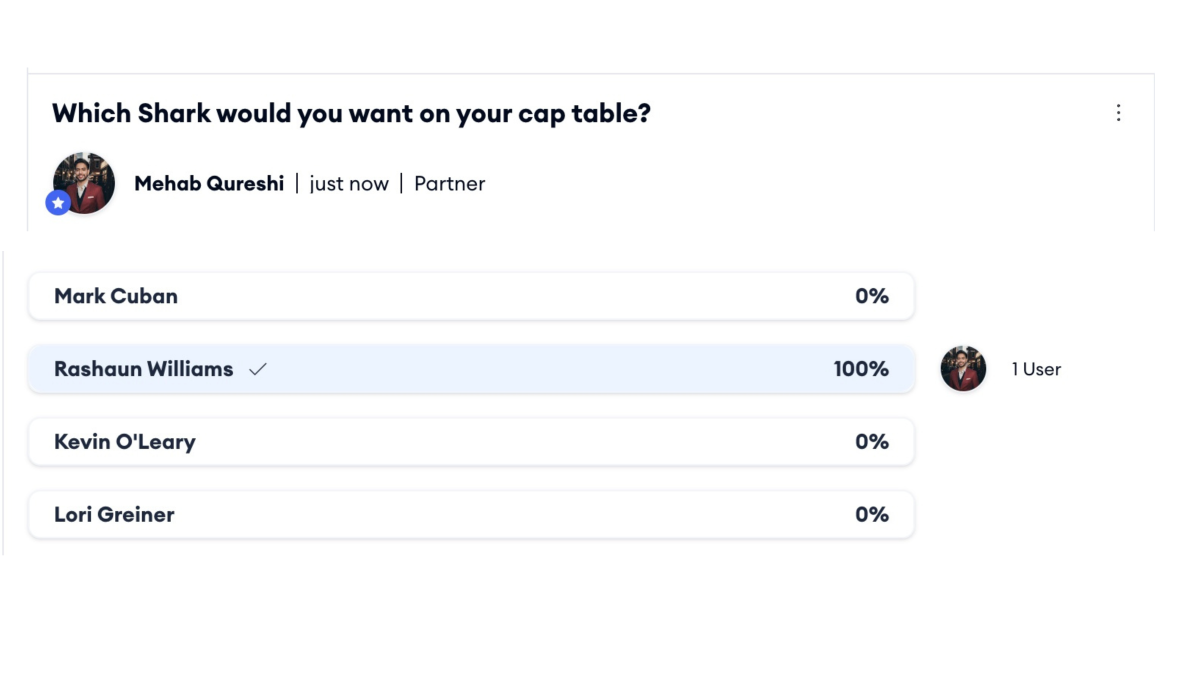Click the poll question title text
The height and width of the screenshot is (675, 1200).
(351, 114)
